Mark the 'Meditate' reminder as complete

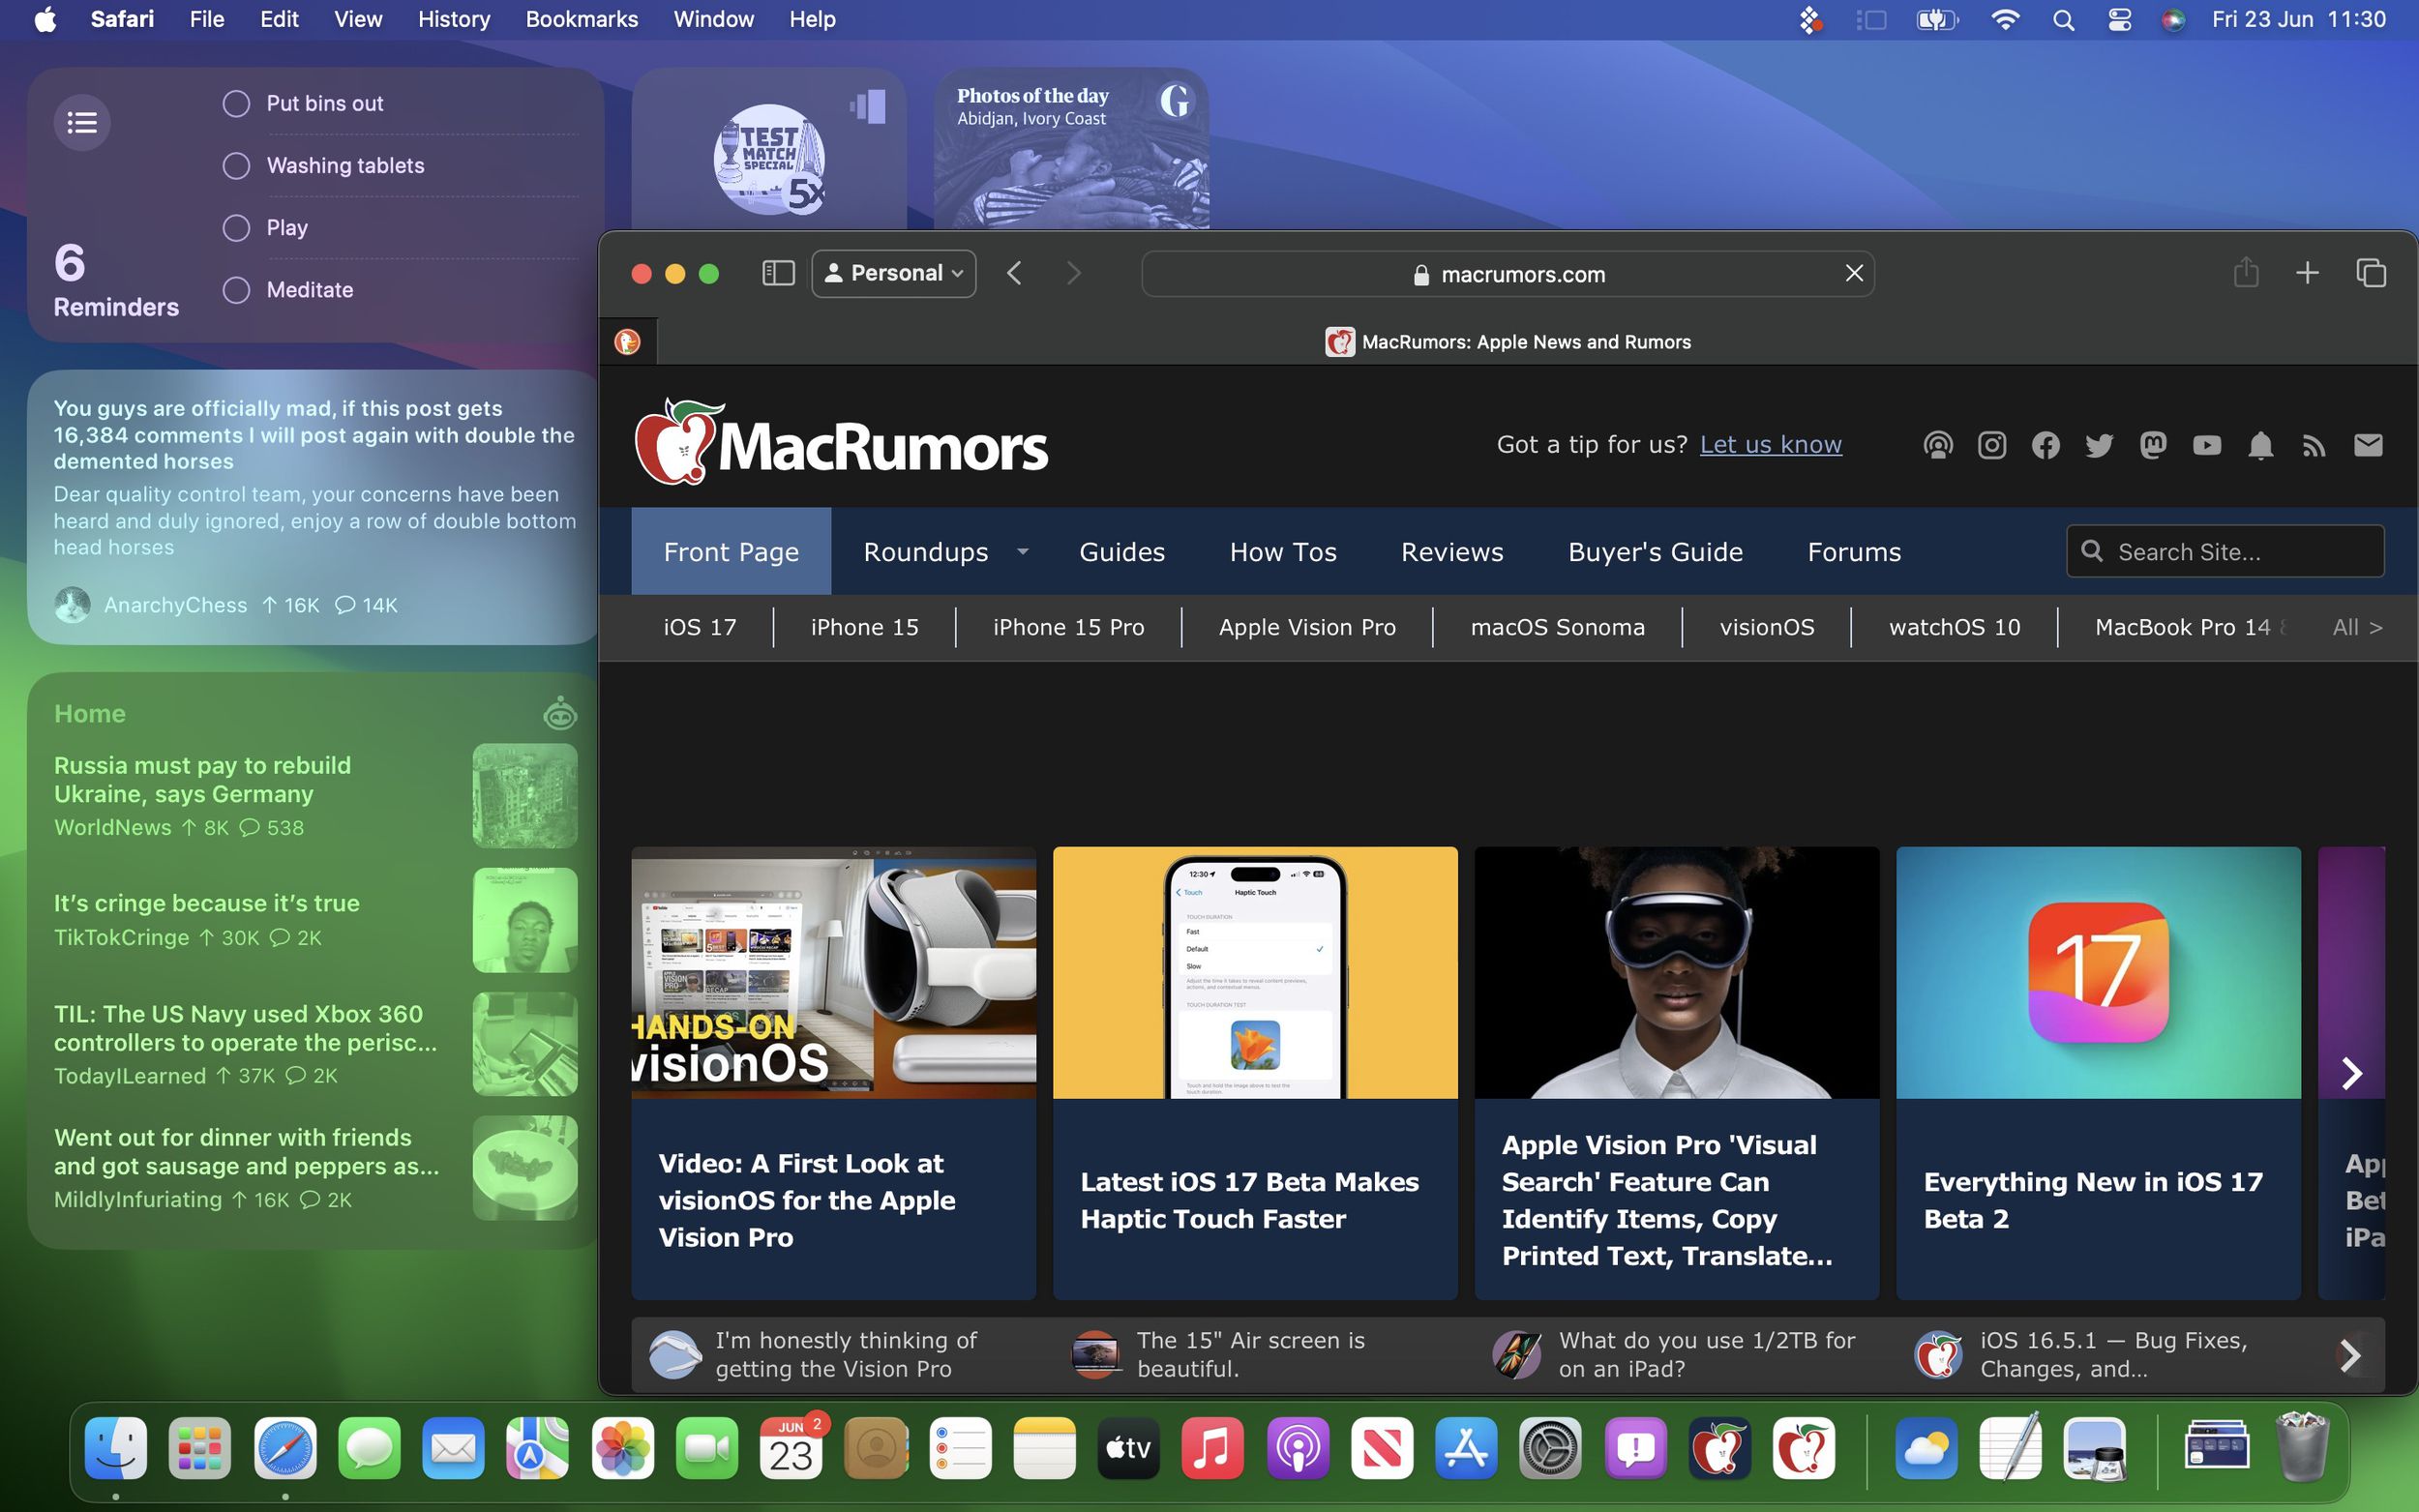coord(236,289)
